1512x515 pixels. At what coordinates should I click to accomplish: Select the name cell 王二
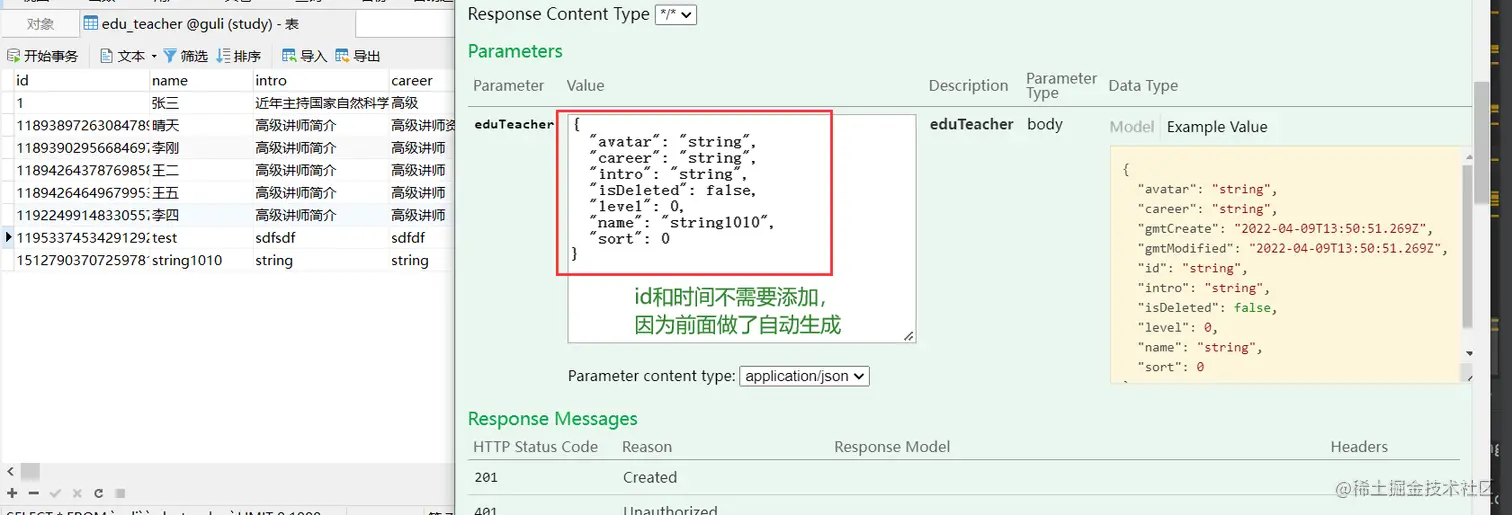point(201,170)
